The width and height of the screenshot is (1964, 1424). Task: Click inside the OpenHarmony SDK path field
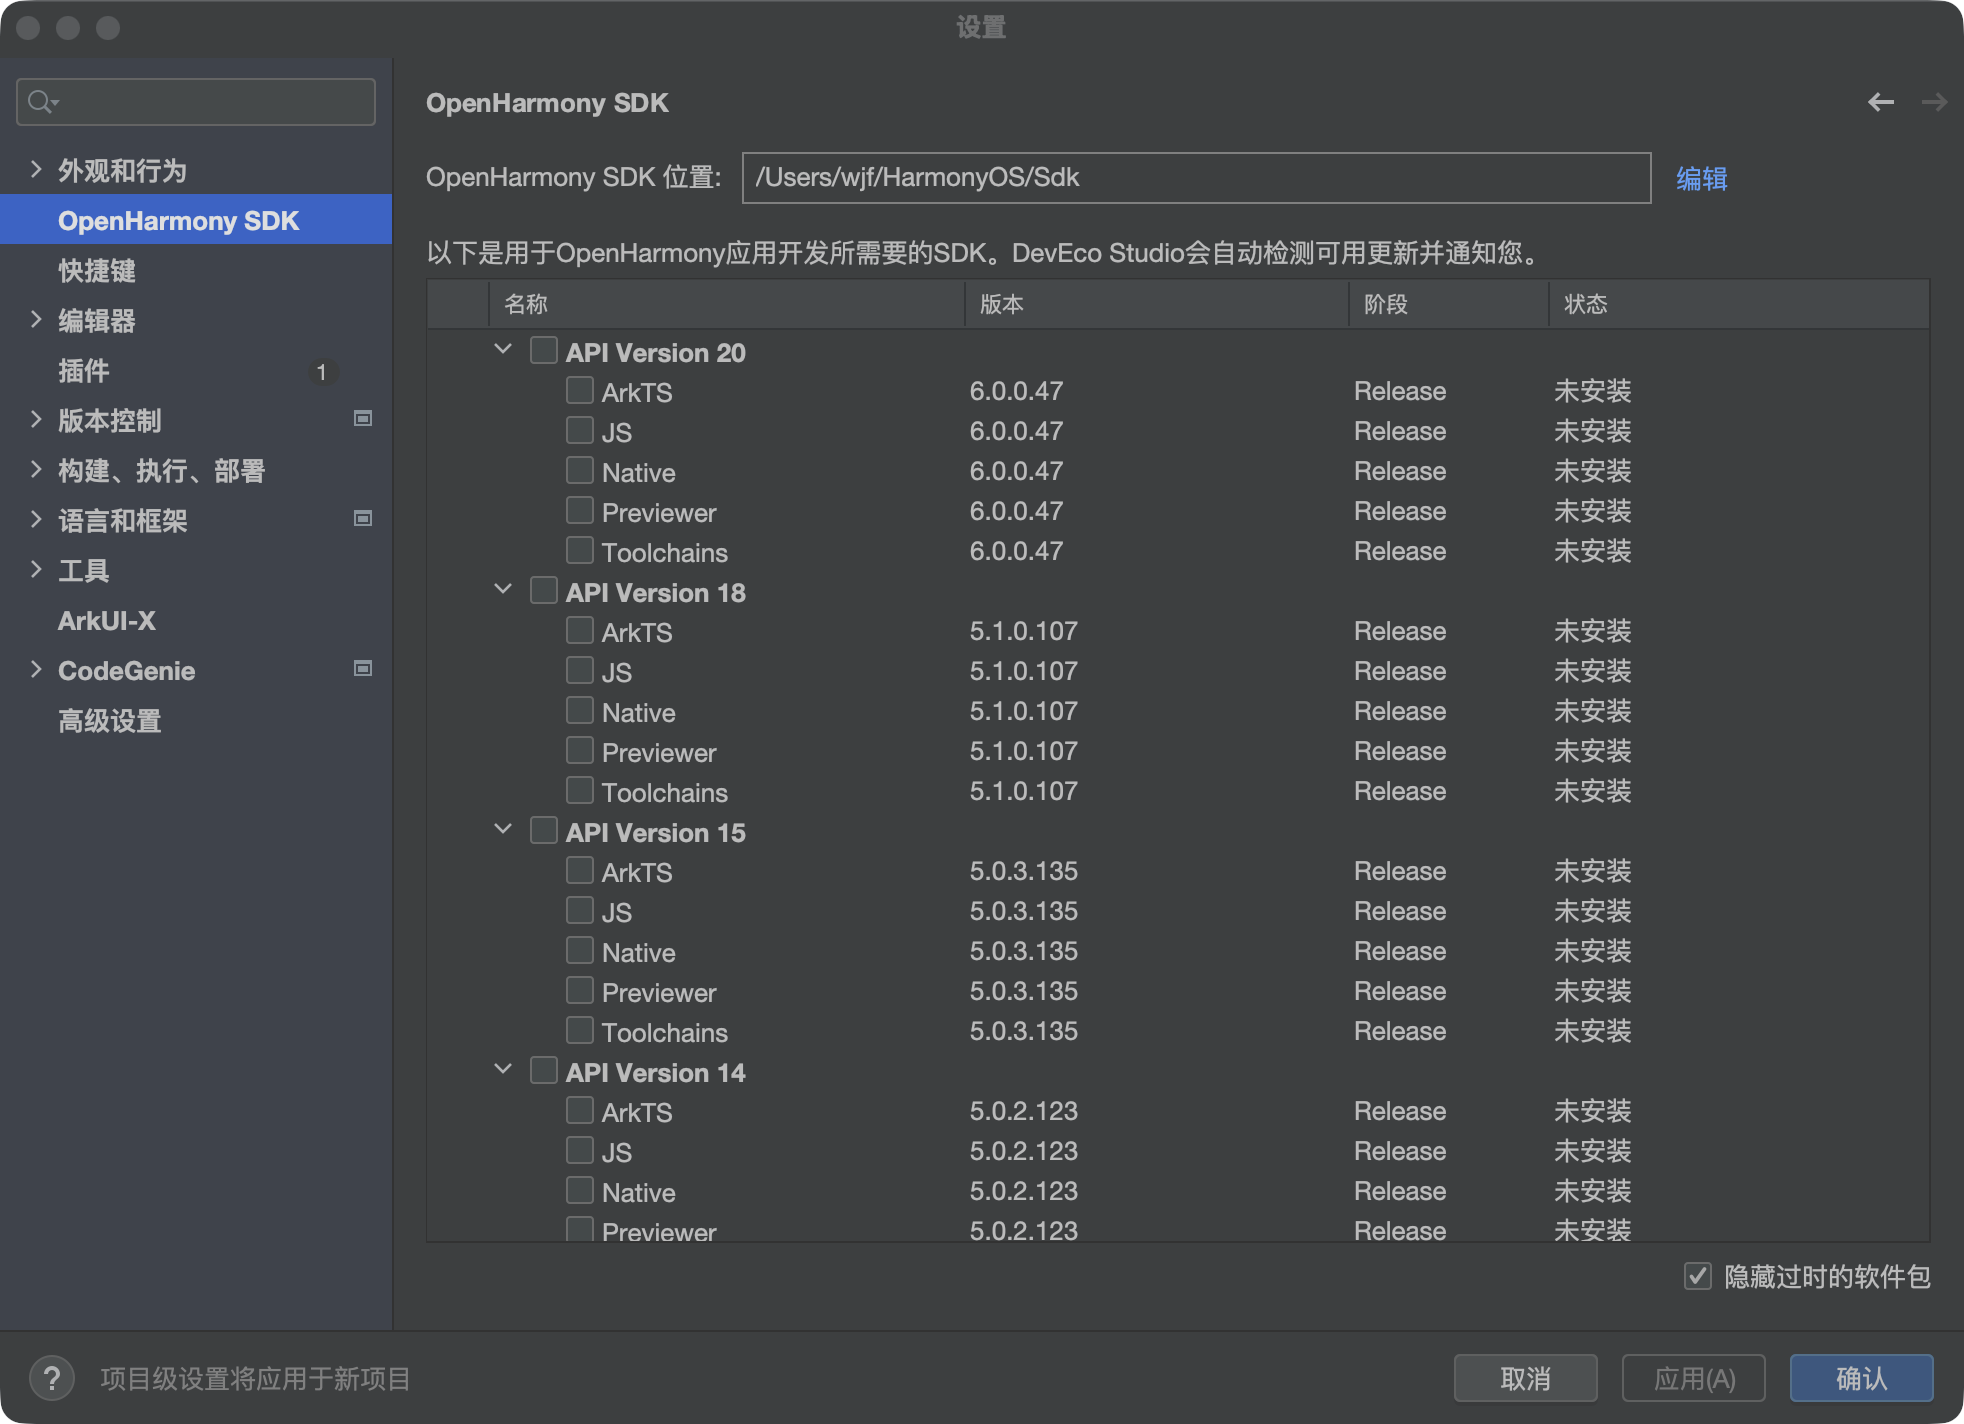[1195, 177]
